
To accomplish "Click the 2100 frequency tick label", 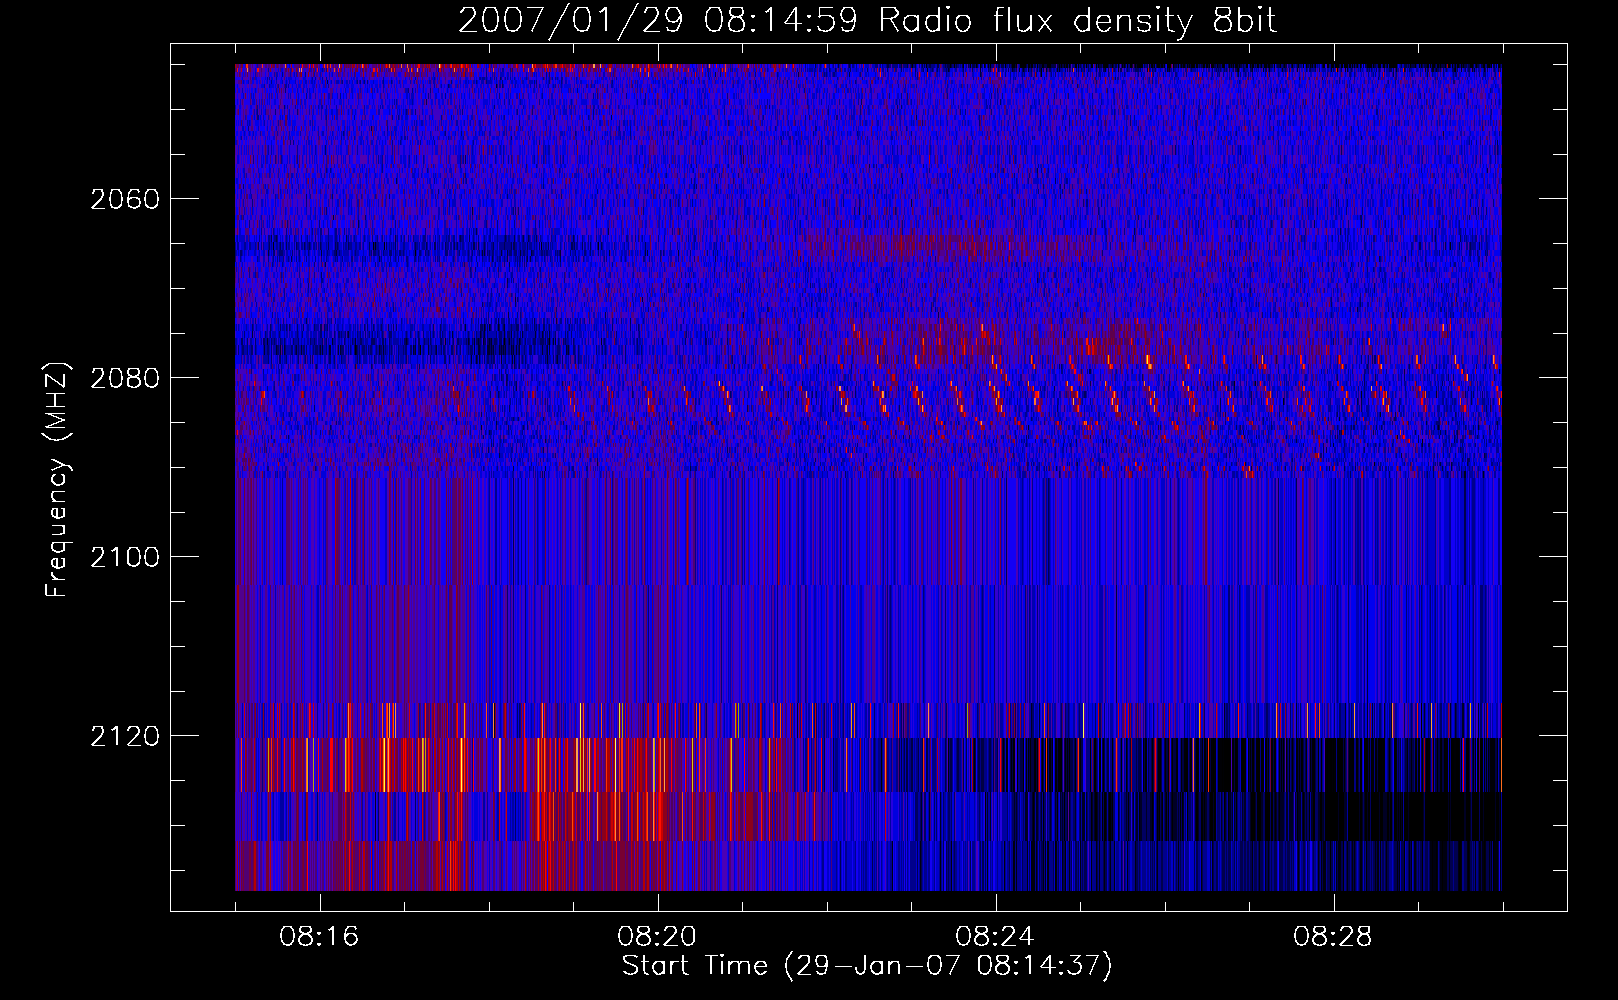I will (x=125, y=557).
